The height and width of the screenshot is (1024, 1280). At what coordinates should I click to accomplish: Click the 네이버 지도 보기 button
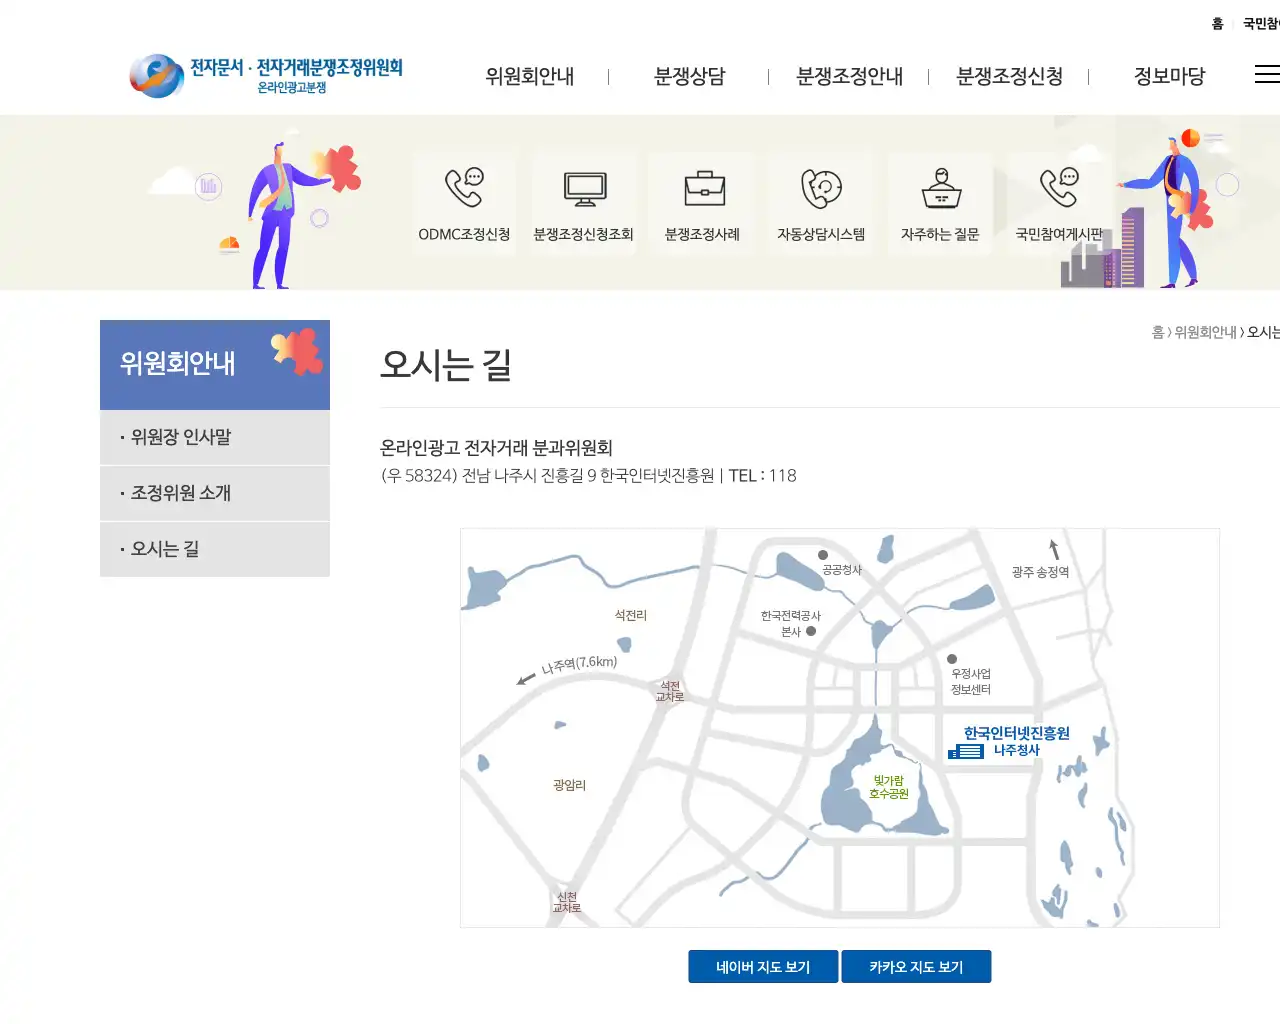(x=762, y=966)
